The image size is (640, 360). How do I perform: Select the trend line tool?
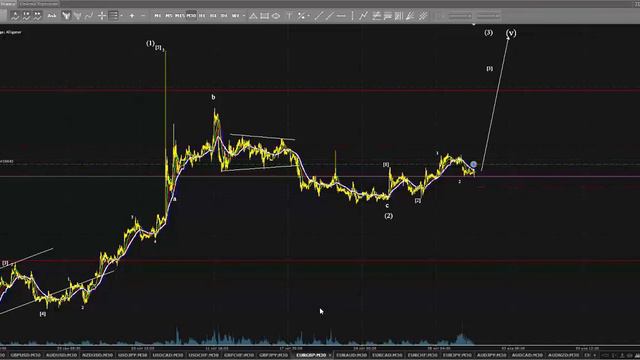pyautogui.click(x=319, y=16)
